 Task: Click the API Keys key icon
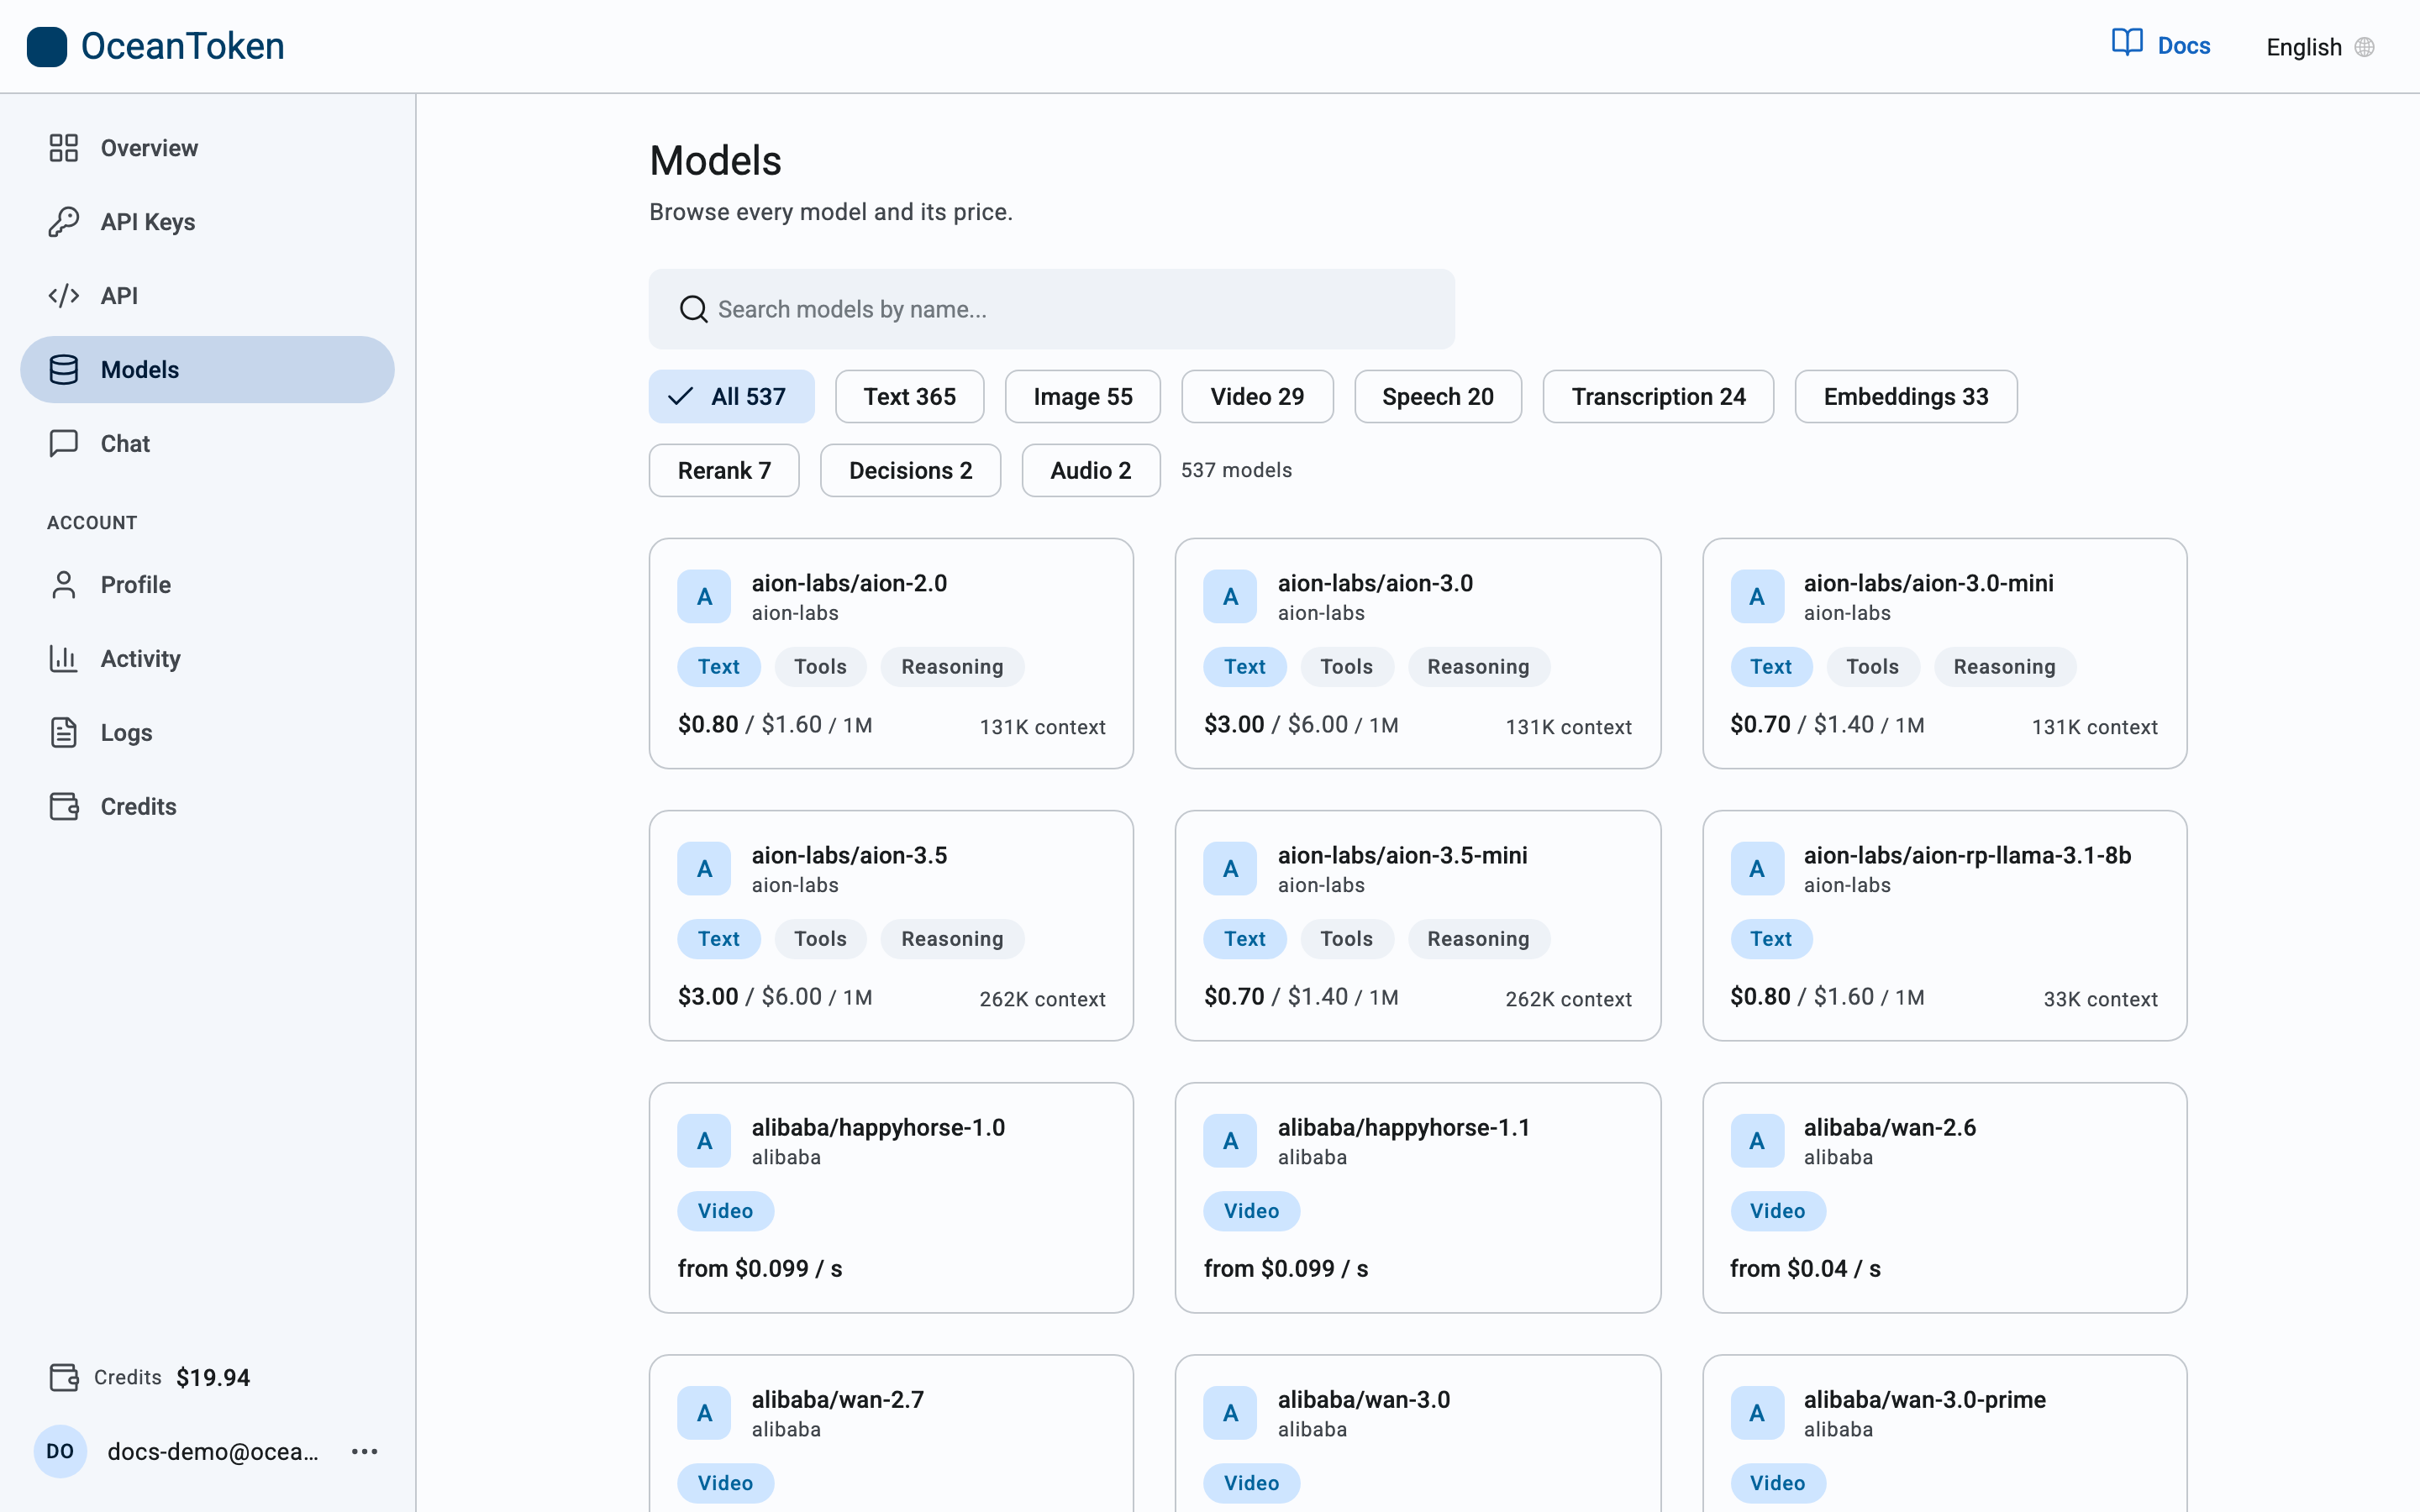click(x=64, y=222)
